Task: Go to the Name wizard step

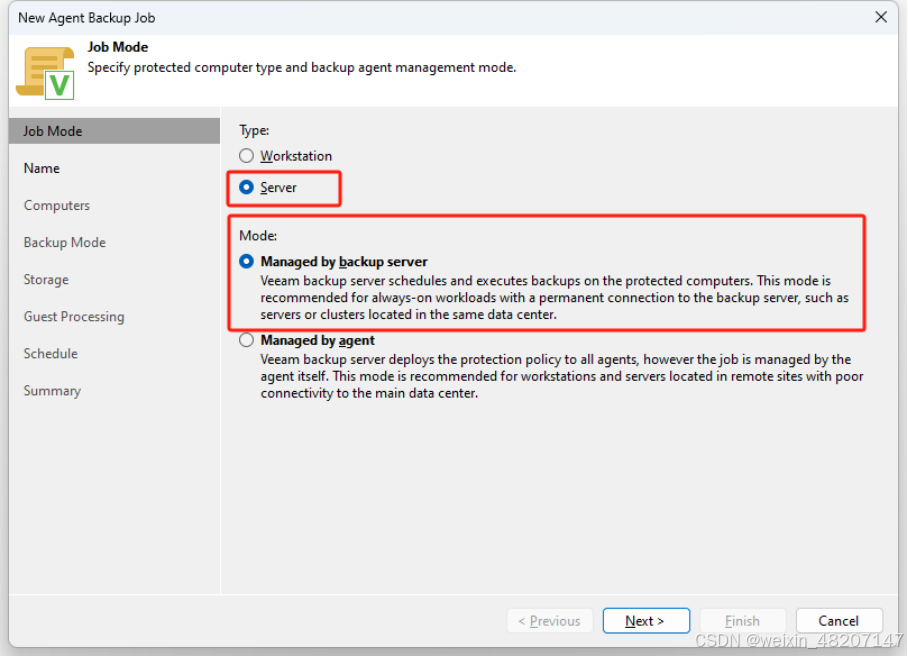Action: tap(42, 168)
